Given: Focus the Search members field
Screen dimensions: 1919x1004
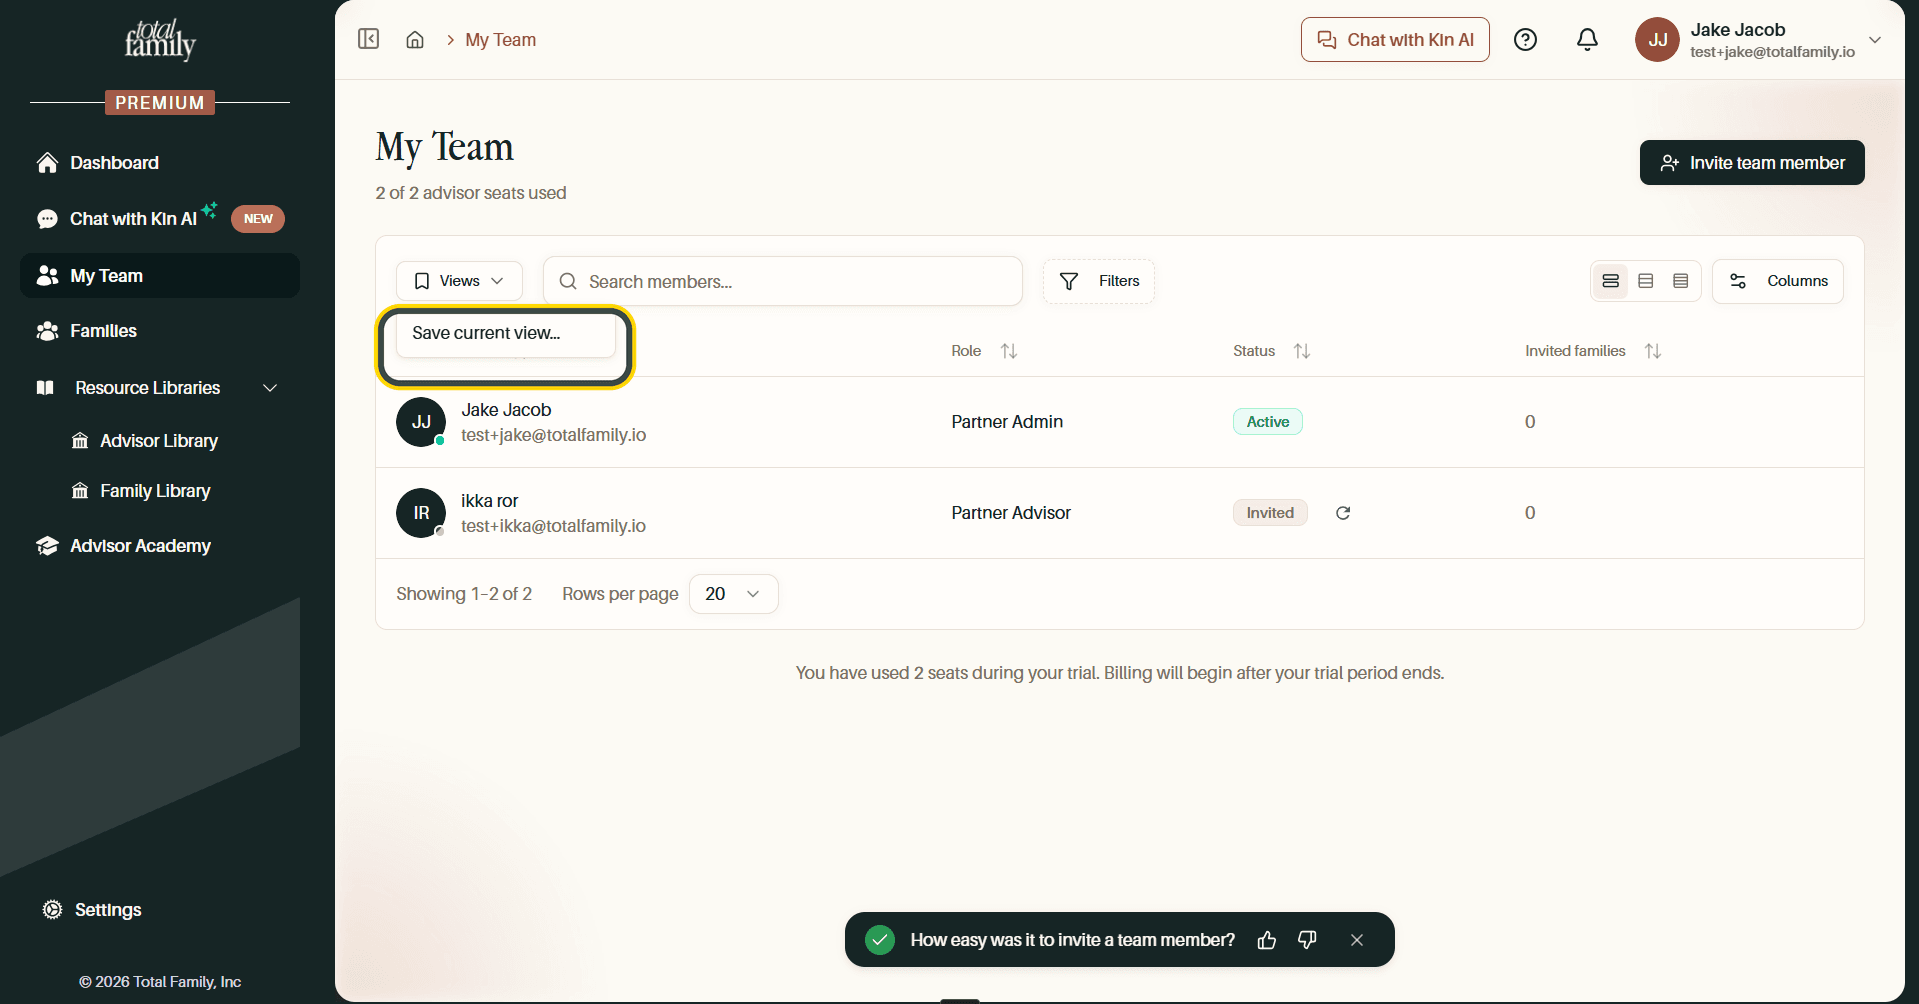Looking at the screenshot, I should 783,281.
